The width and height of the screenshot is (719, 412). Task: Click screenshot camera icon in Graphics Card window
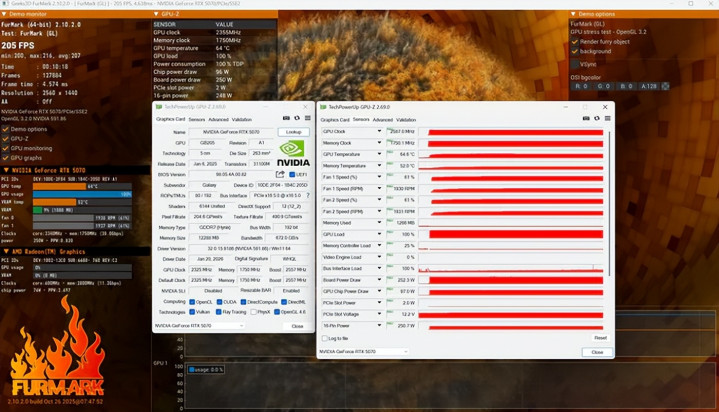(286, 118)
